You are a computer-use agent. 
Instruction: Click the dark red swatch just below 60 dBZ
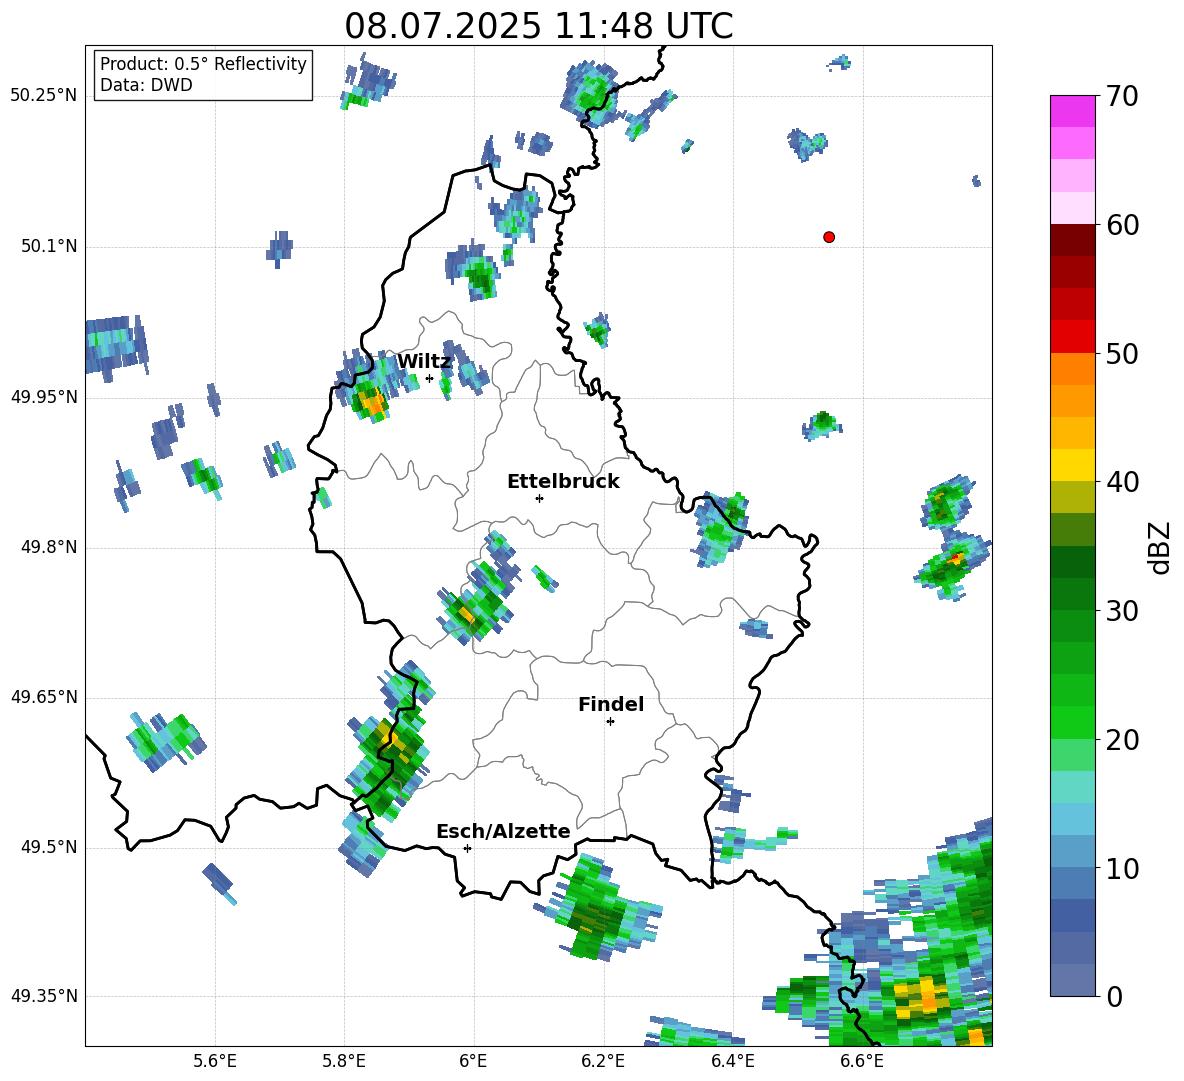pos(1072,240)
